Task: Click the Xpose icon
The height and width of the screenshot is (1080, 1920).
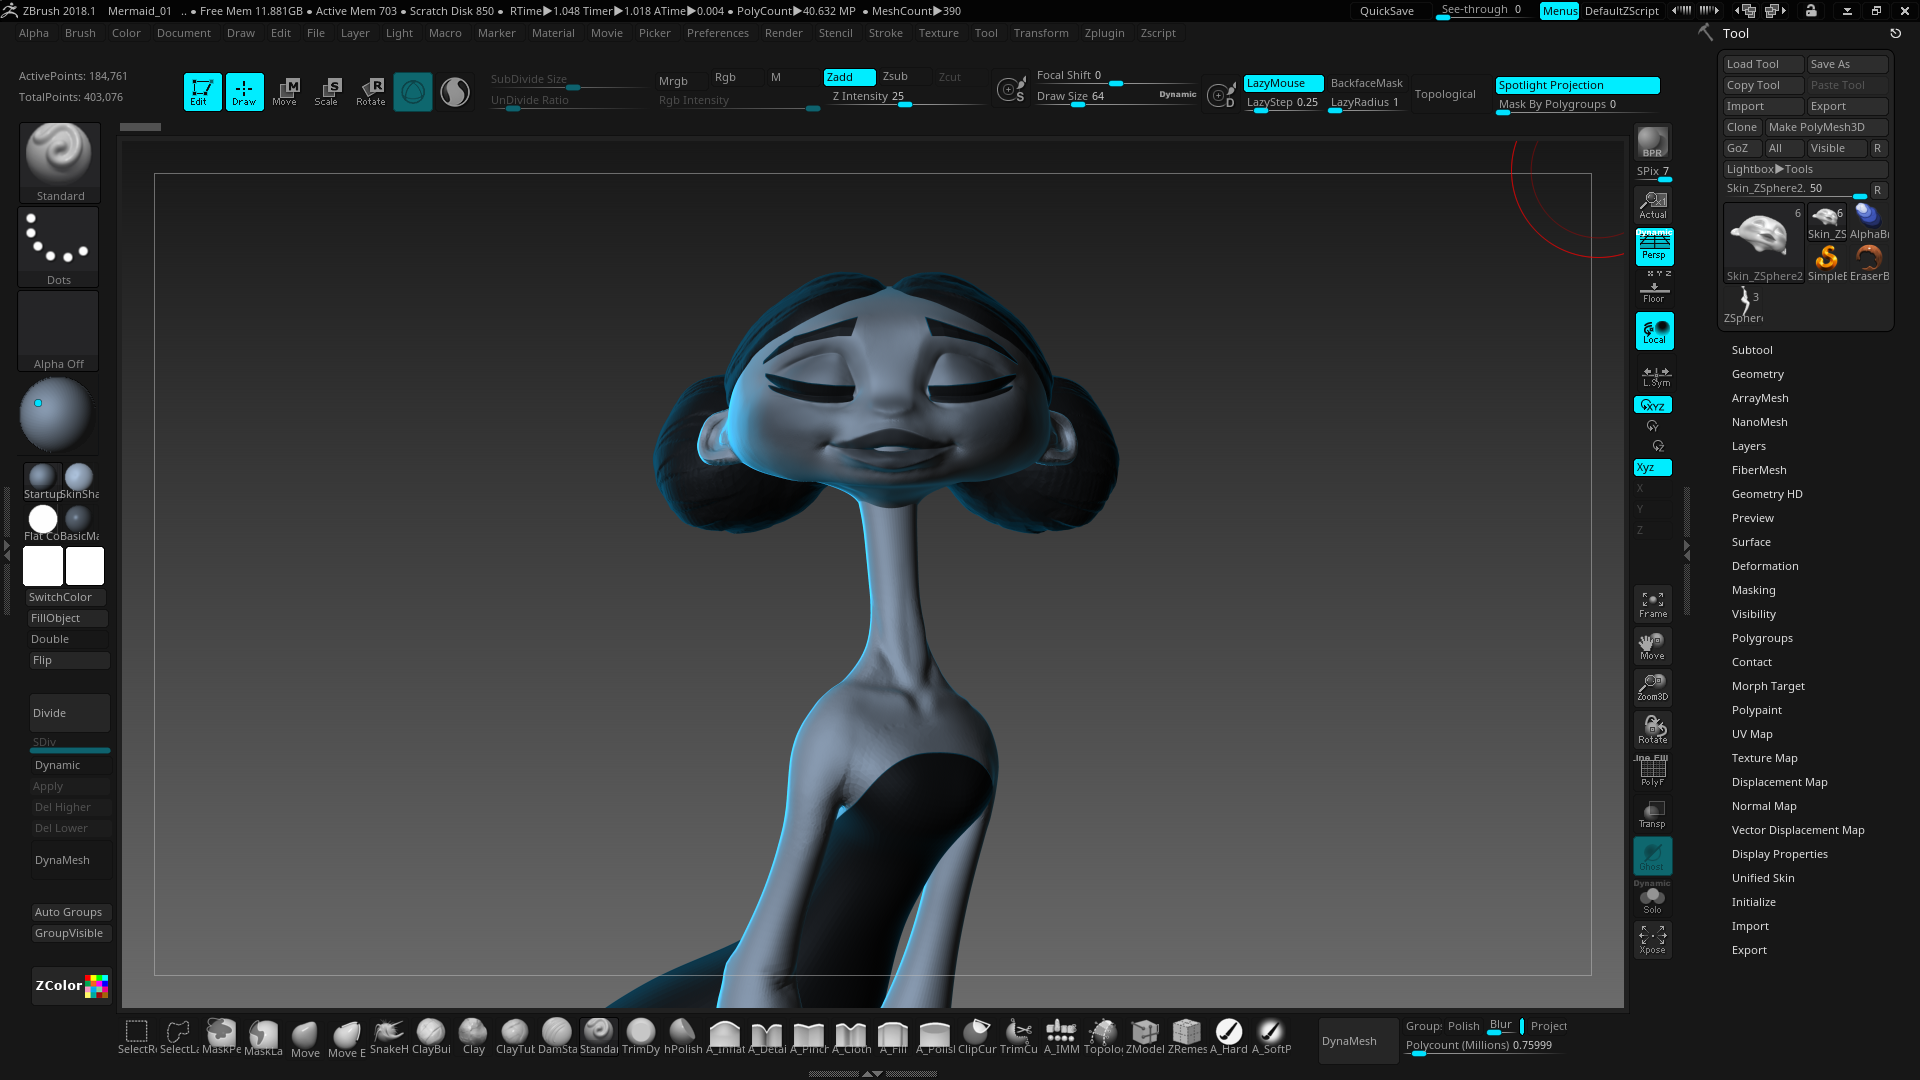Action: point(1653,939)
